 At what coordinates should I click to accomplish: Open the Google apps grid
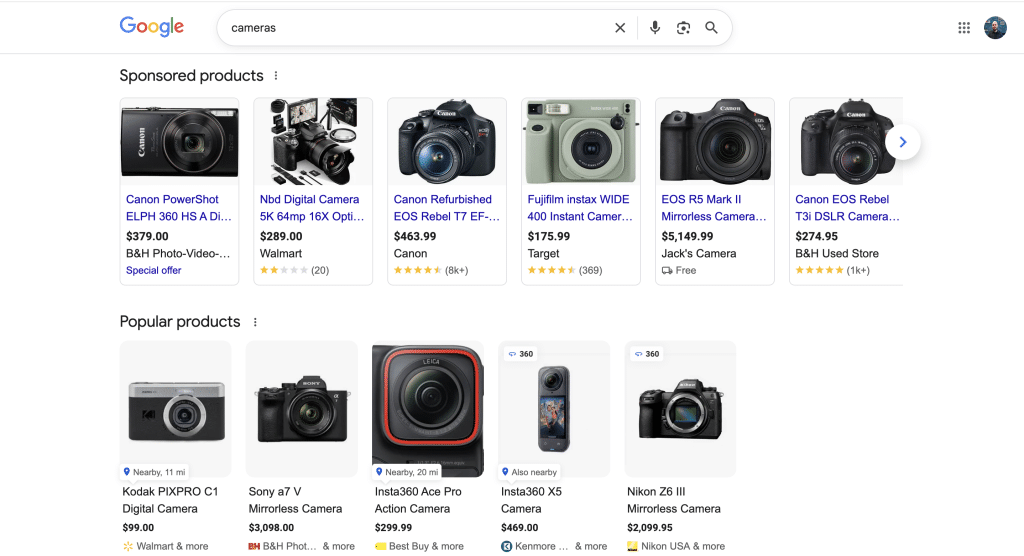(964, 27)
